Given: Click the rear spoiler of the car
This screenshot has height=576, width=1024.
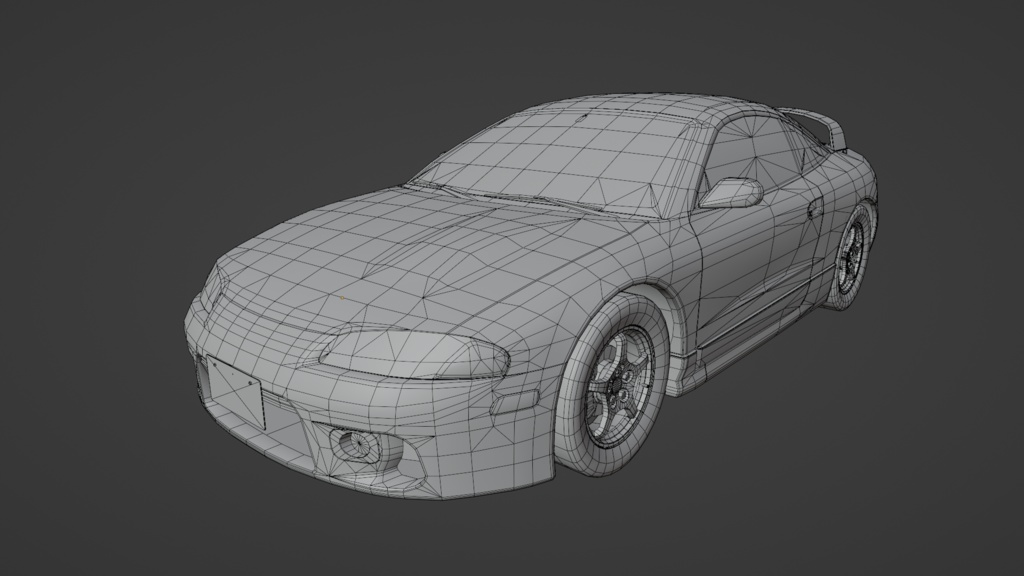Looking at the screenshot, I should click(816, 127).
